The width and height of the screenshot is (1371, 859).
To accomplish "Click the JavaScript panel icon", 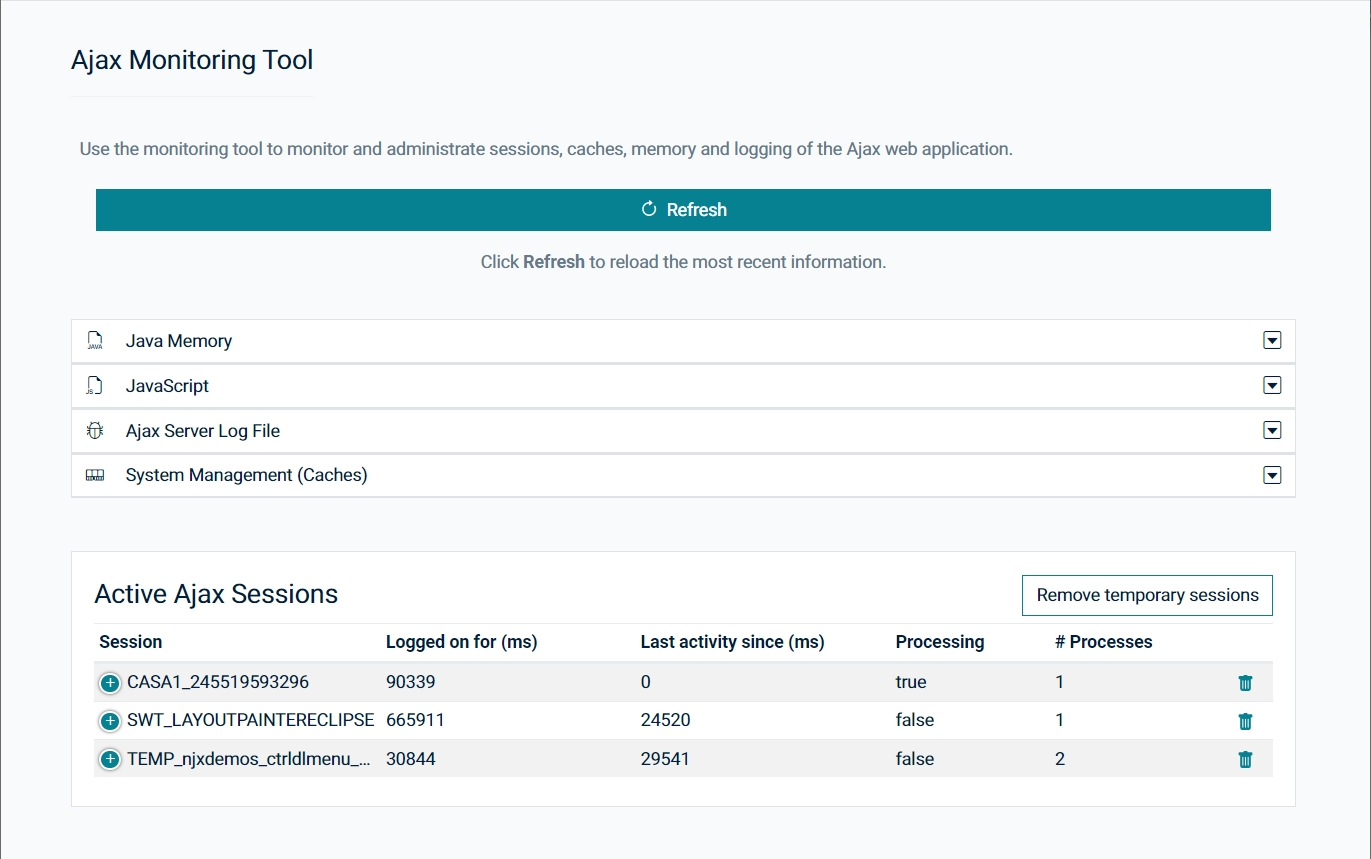I will pos(94,385).
